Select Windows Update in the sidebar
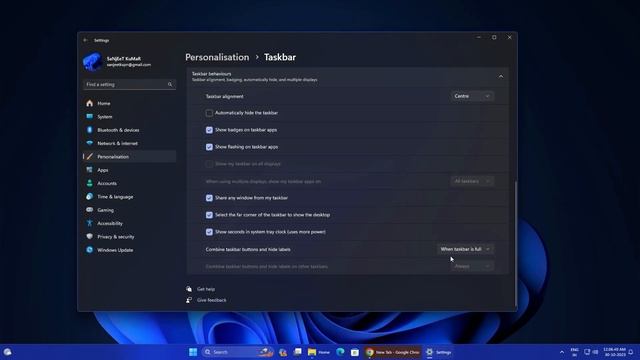The height and width of the screenshot is (360, 640). (129, 250)
